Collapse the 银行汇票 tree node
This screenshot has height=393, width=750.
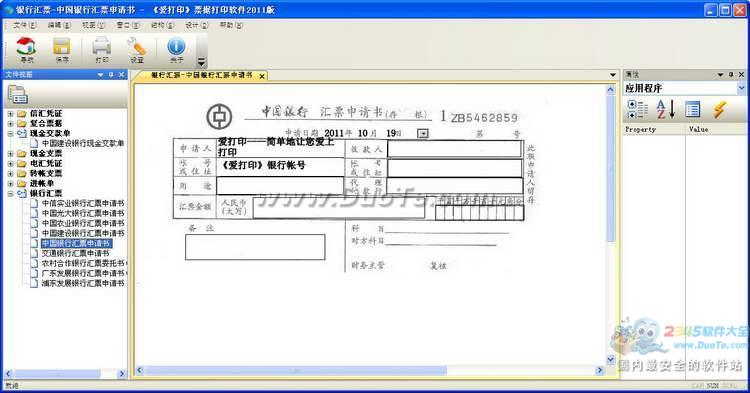(x=11, y=194)
